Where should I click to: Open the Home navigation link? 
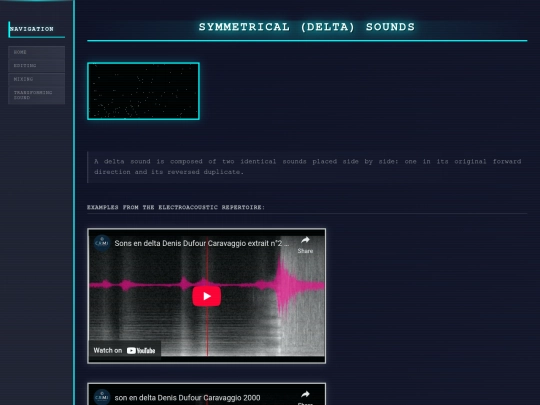36,52
